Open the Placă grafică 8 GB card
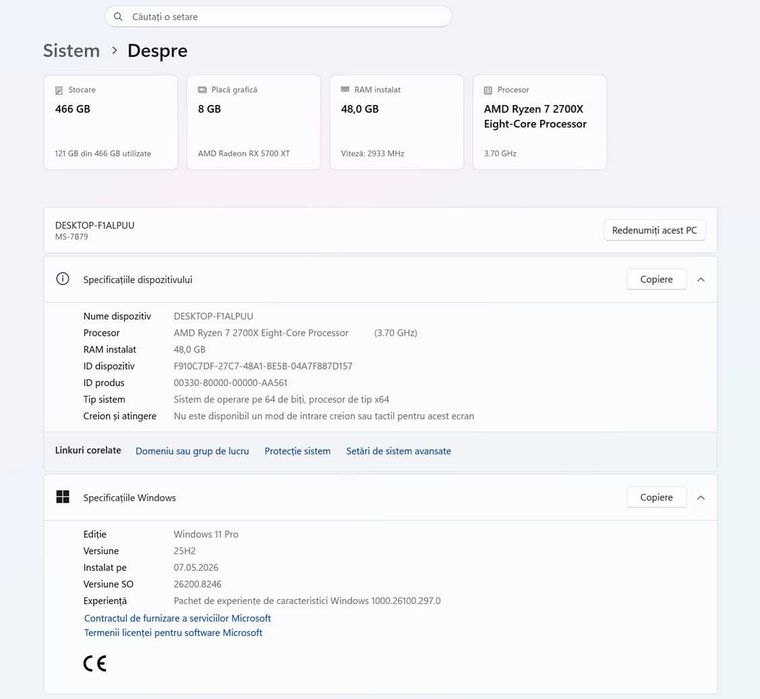760x699 pixels. tap(253, 122)
